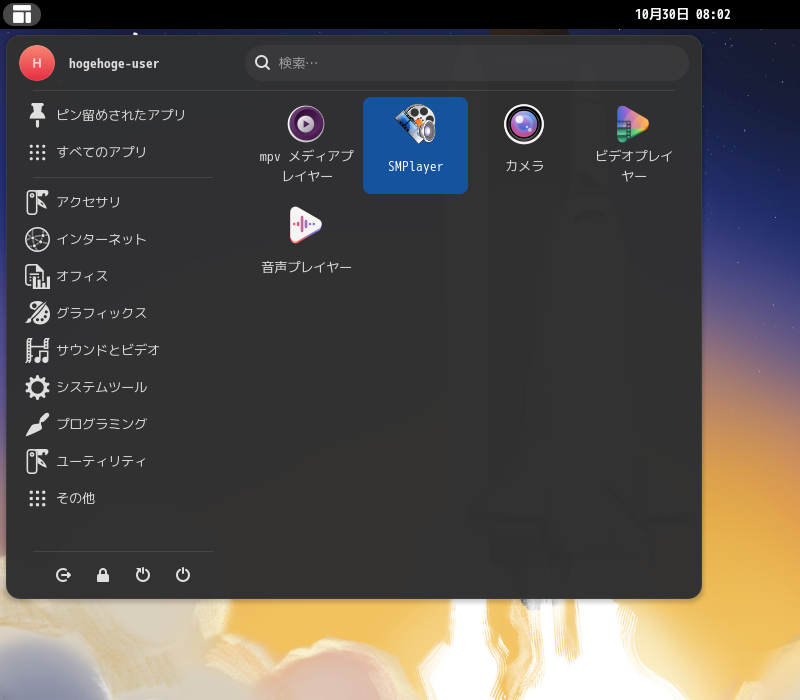Launch mpv メディアプレイヤー app
Image resolution: width=800 pixels, height=700 pixels.
[306, 145]
